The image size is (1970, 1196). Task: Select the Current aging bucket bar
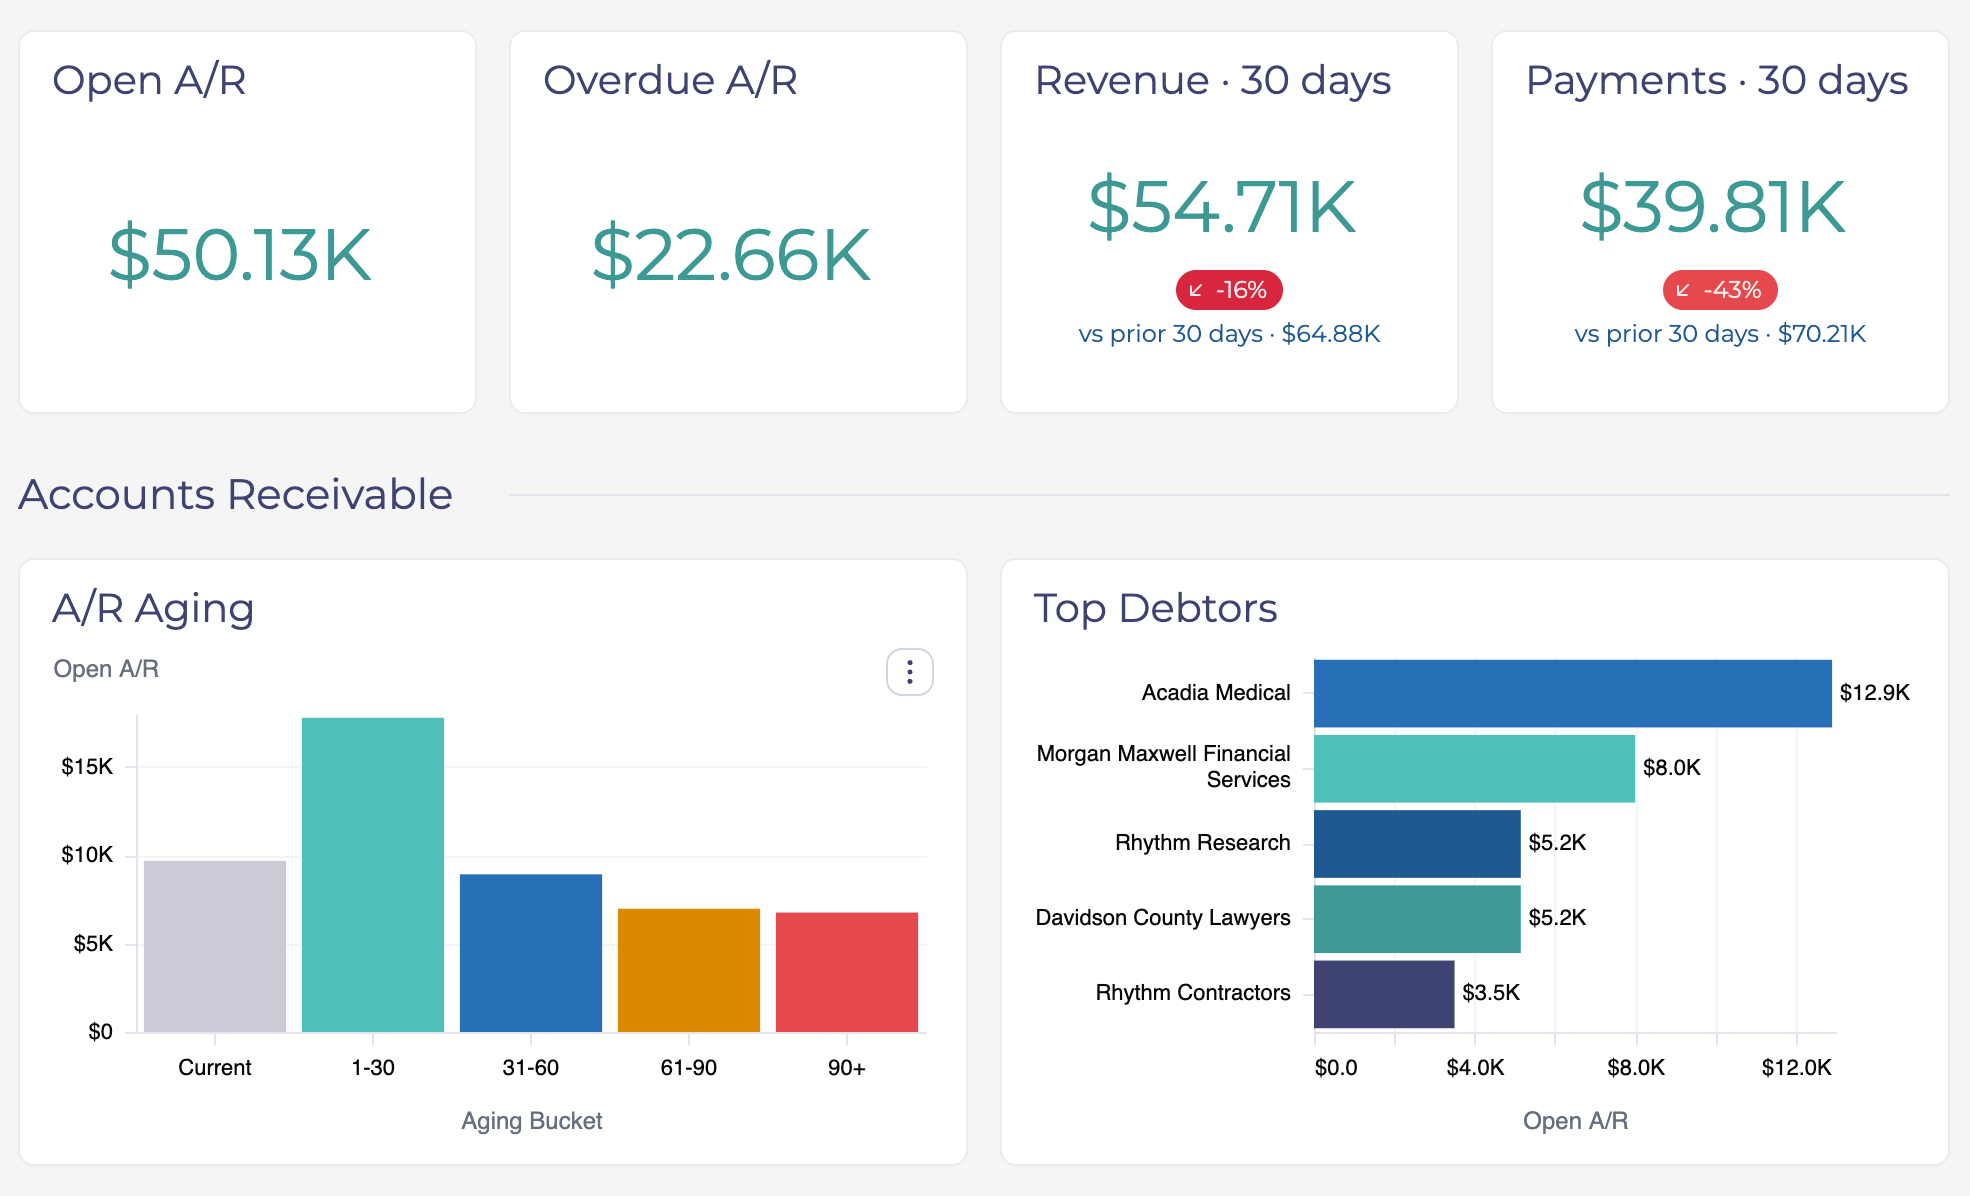pos(215,946)
